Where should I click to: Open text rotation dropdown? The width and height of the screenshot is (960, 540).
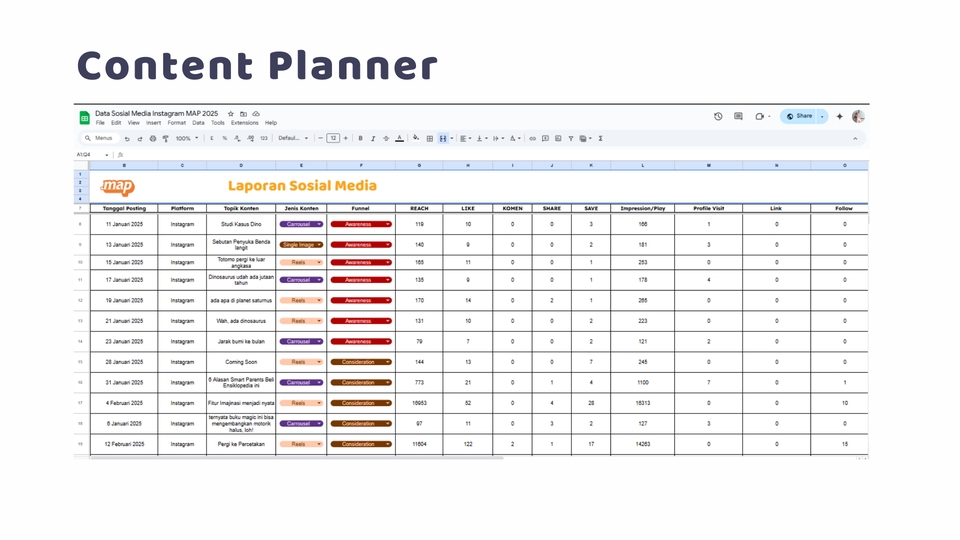515,138
